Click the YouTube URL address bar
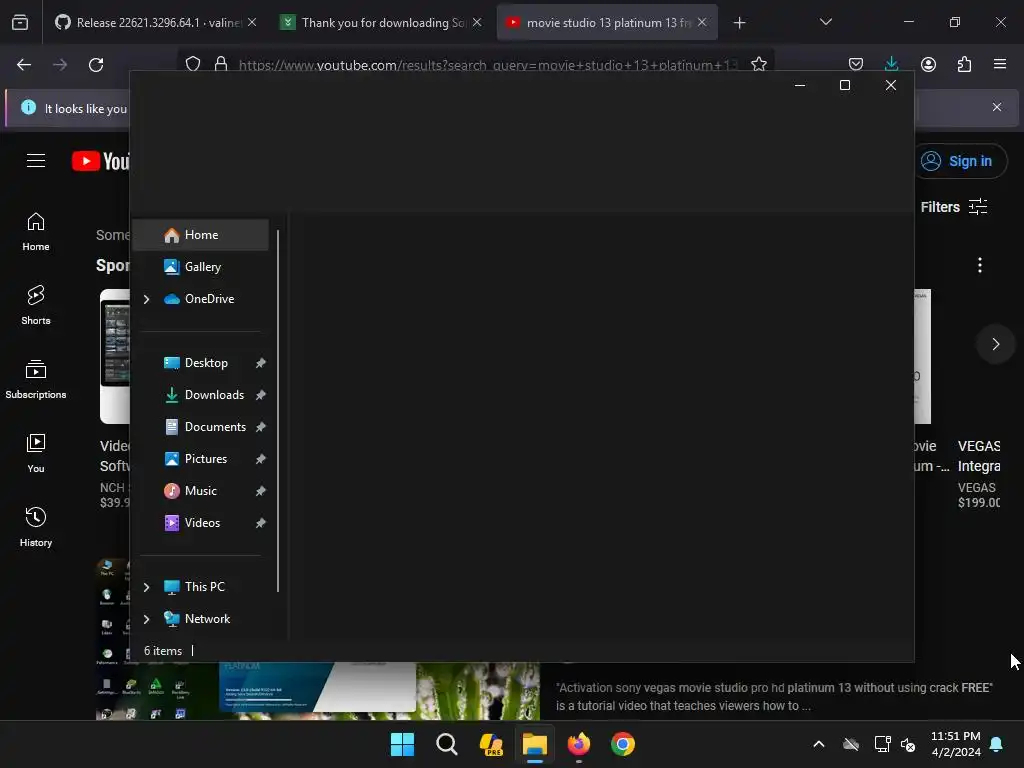The image size is (1024, 768). (488, 65)
